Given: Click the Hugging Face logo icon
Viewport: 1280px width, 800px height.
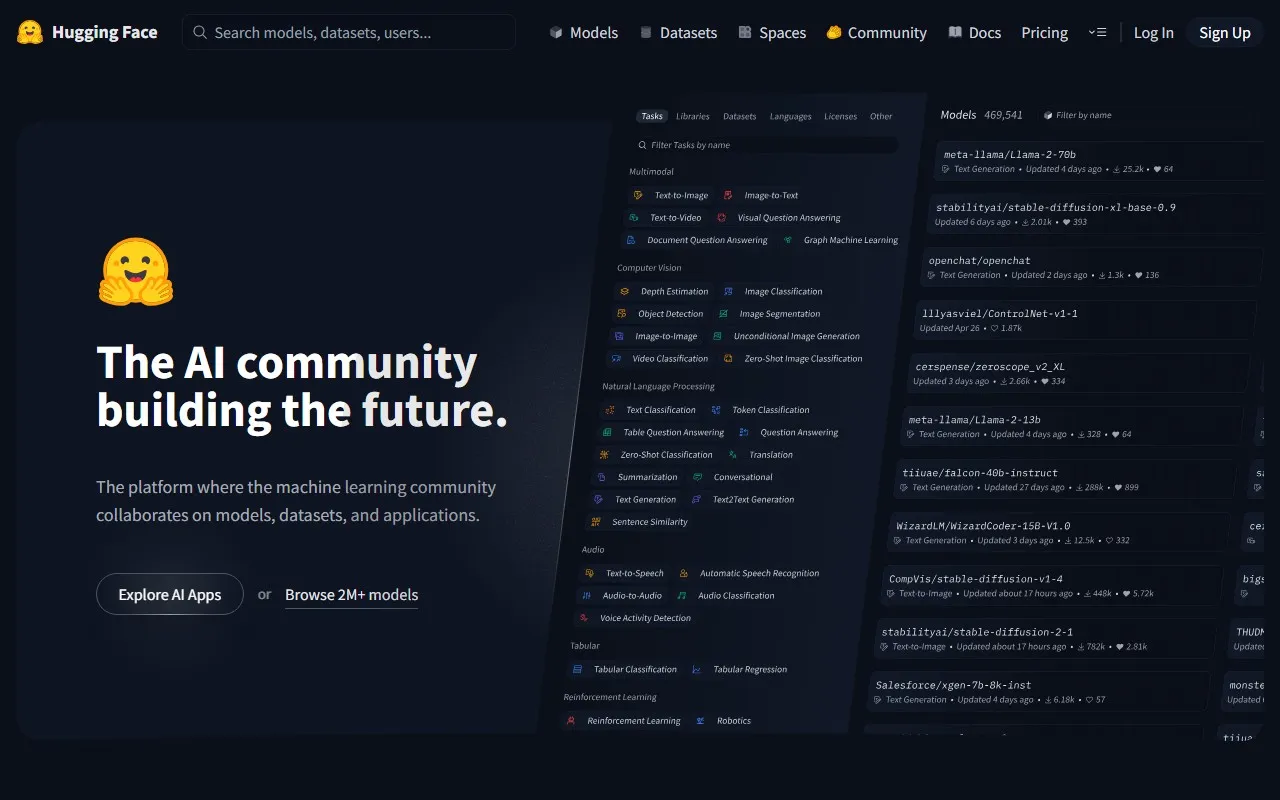Looking at the screenshot, I should pos(30,32).
